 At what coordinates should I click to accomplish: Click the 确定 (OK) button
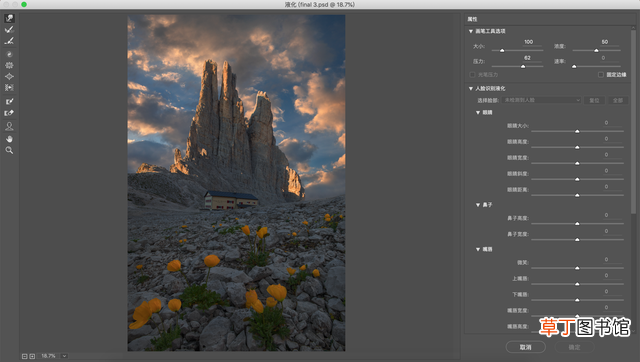point(574,347)
